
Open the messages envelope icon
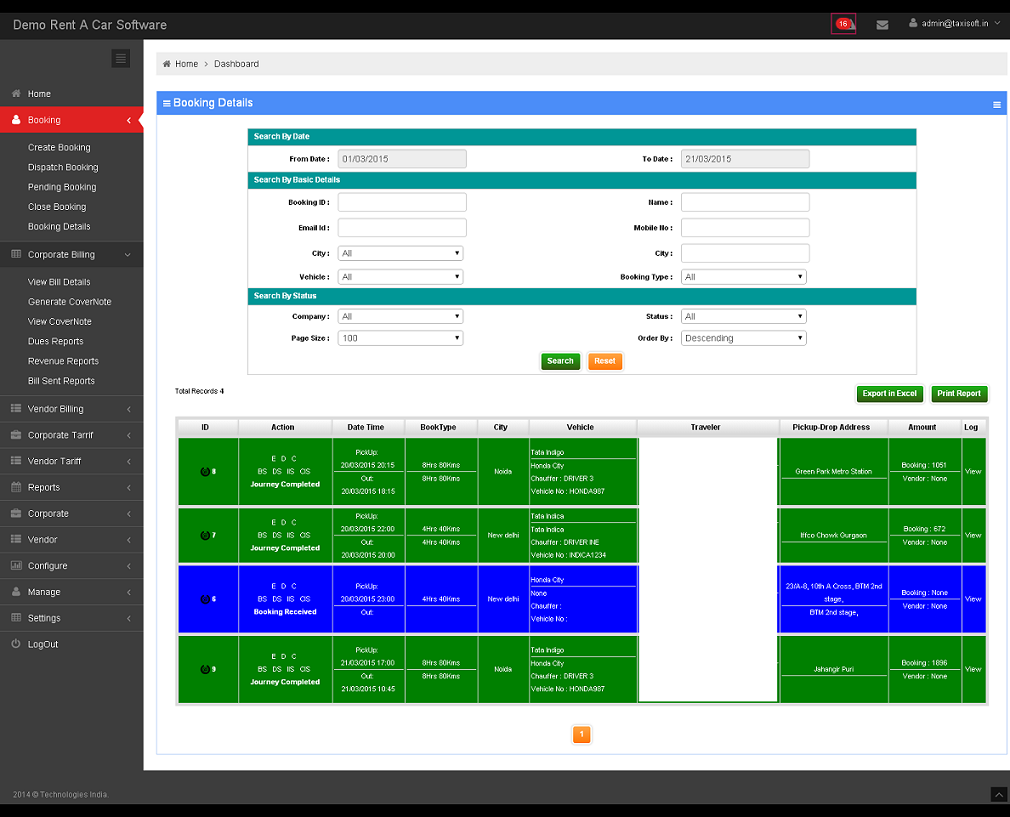882,25
